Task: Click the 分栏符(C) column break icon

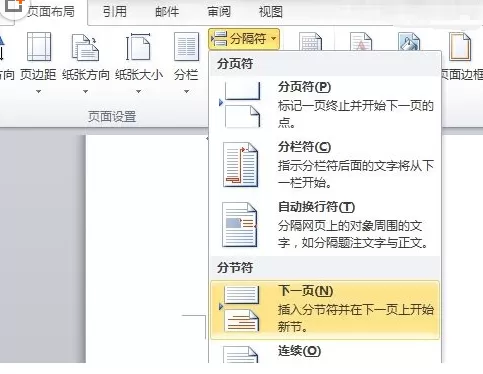Action: coord(240,165)
